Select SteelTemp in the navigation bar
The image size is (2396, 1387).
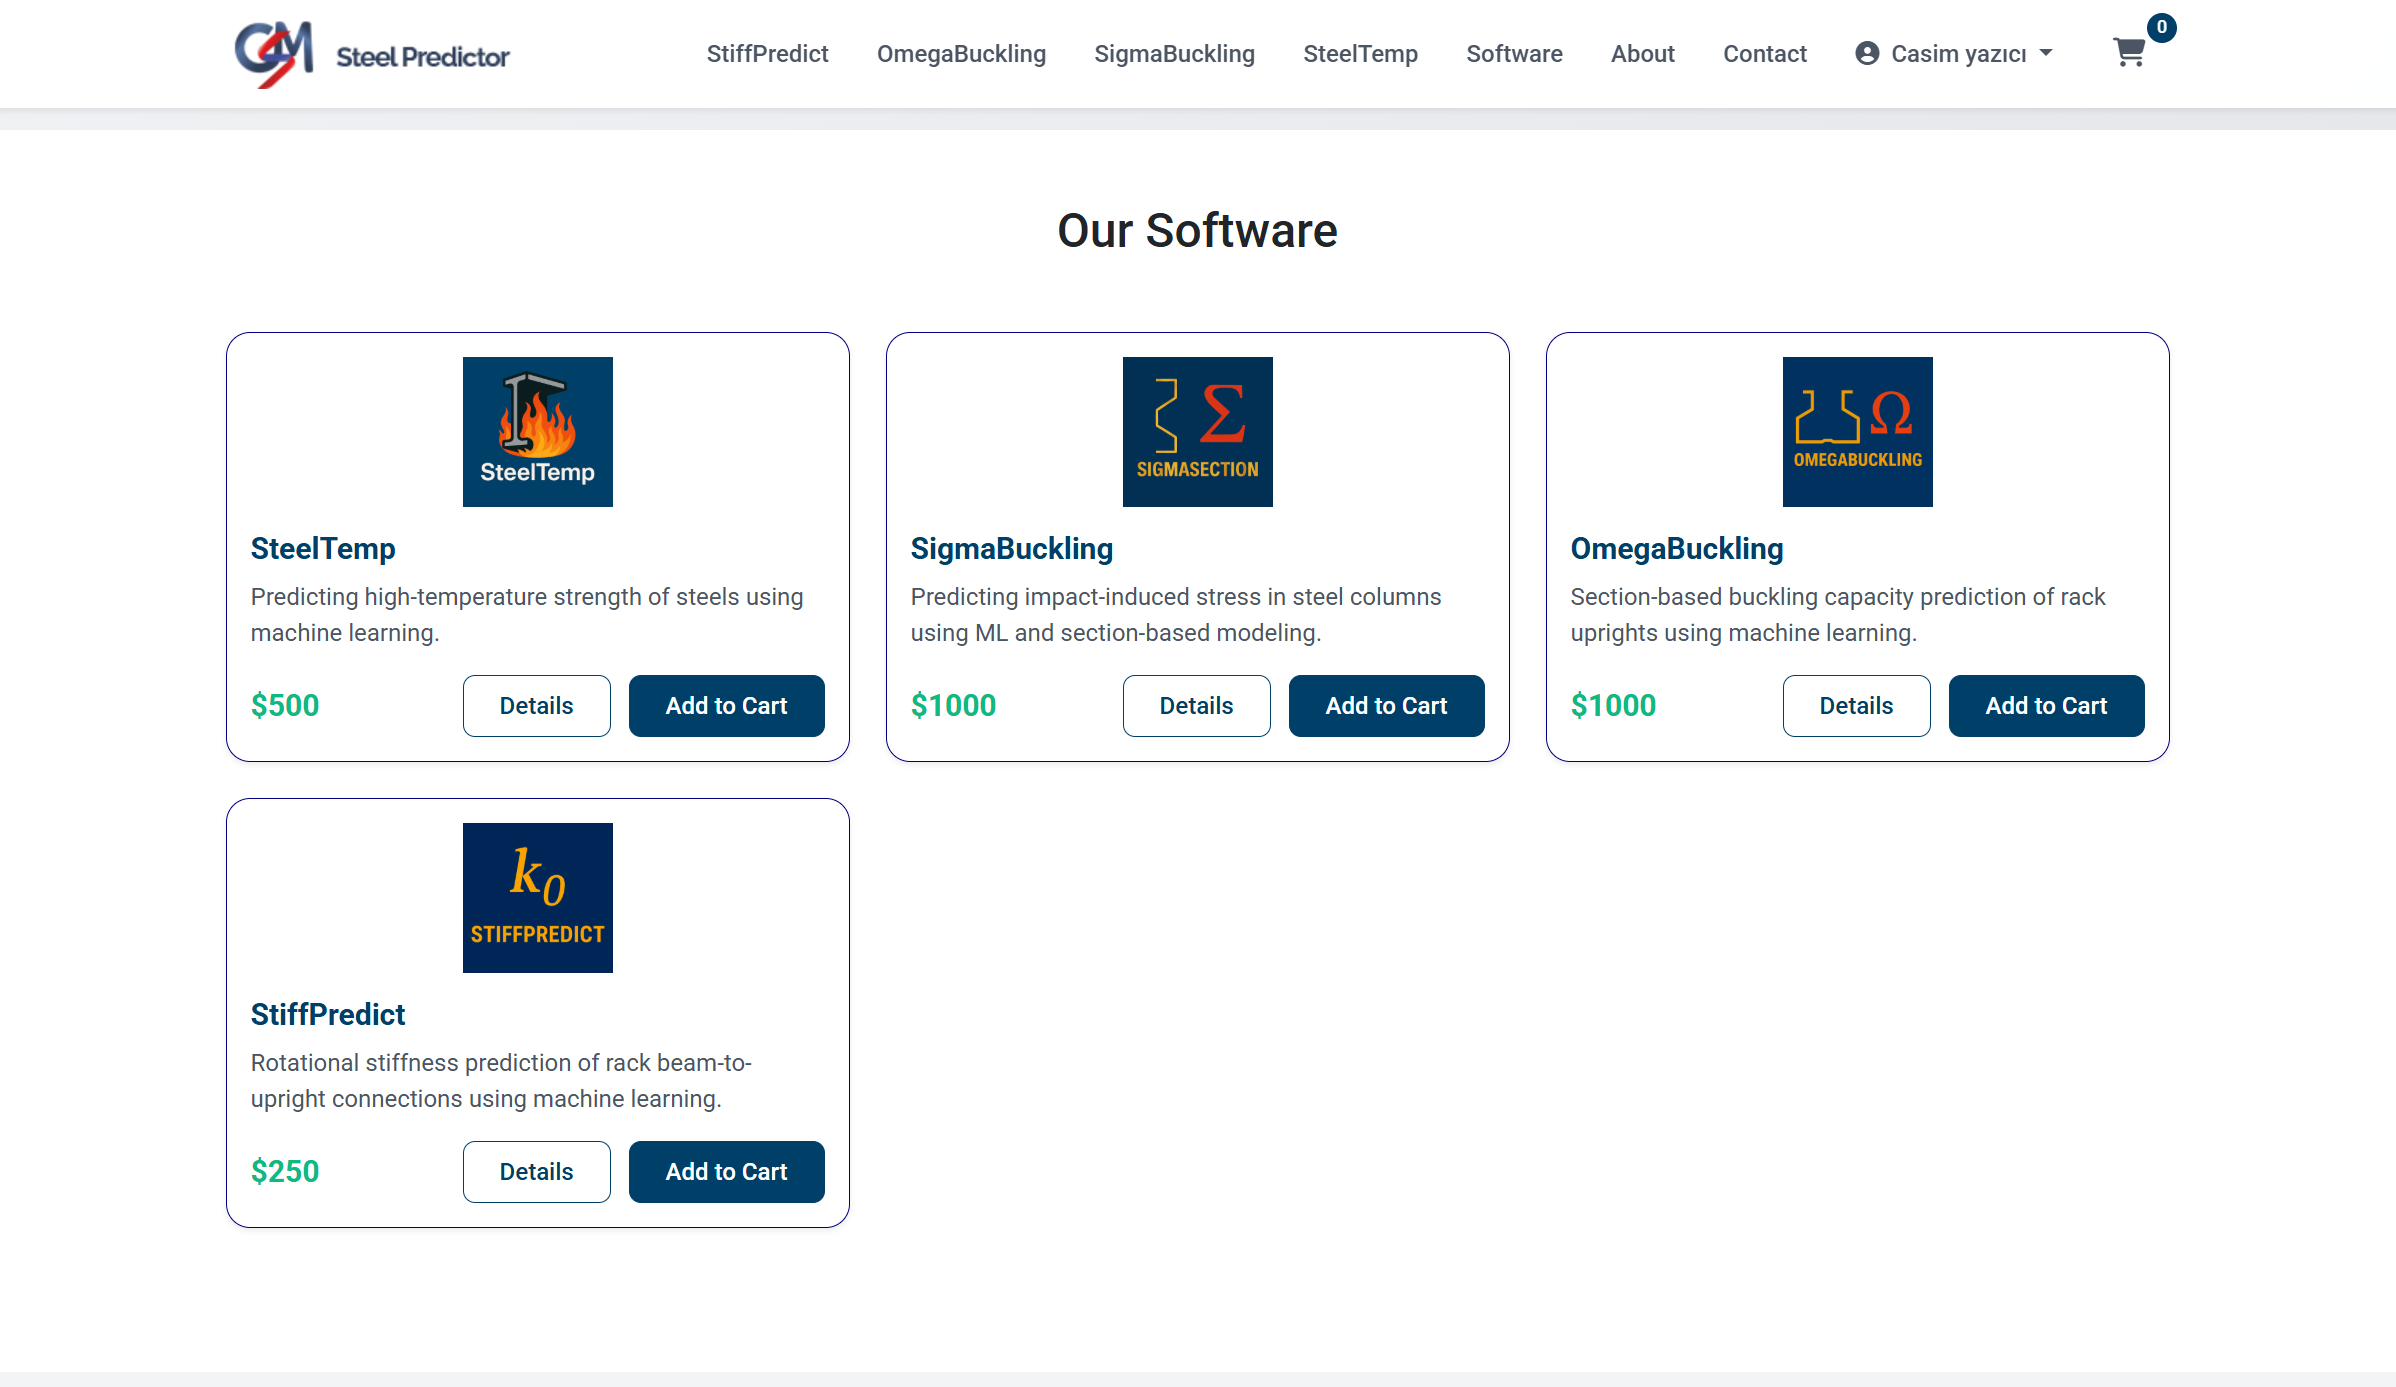click(x=1360, y=53)
